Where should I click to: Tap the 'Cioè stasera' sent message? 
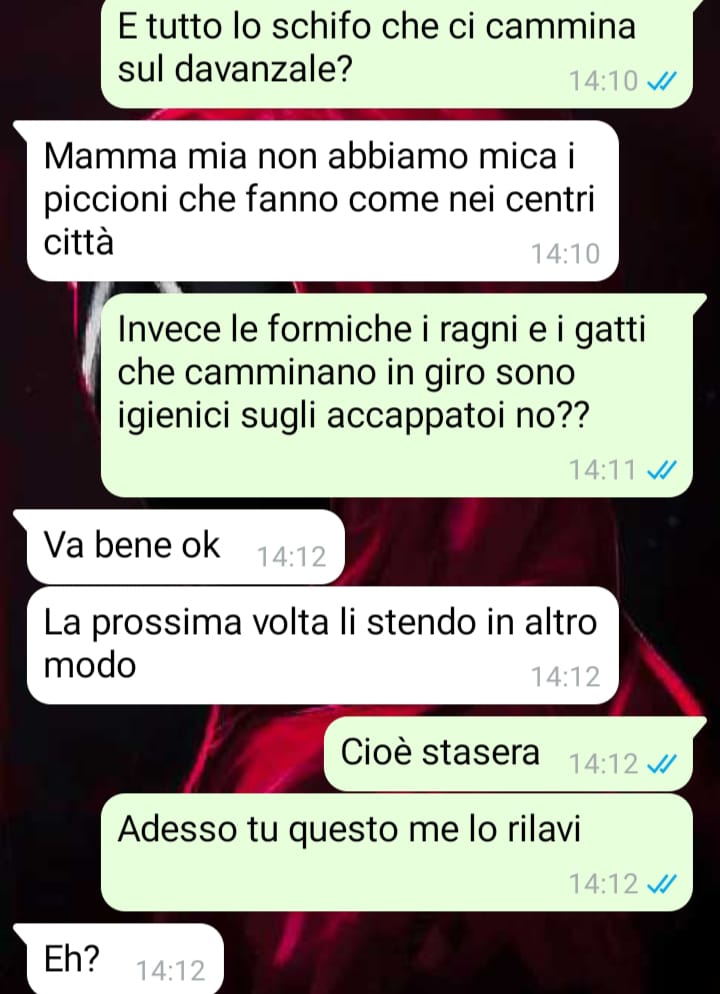tap(508, 754)
